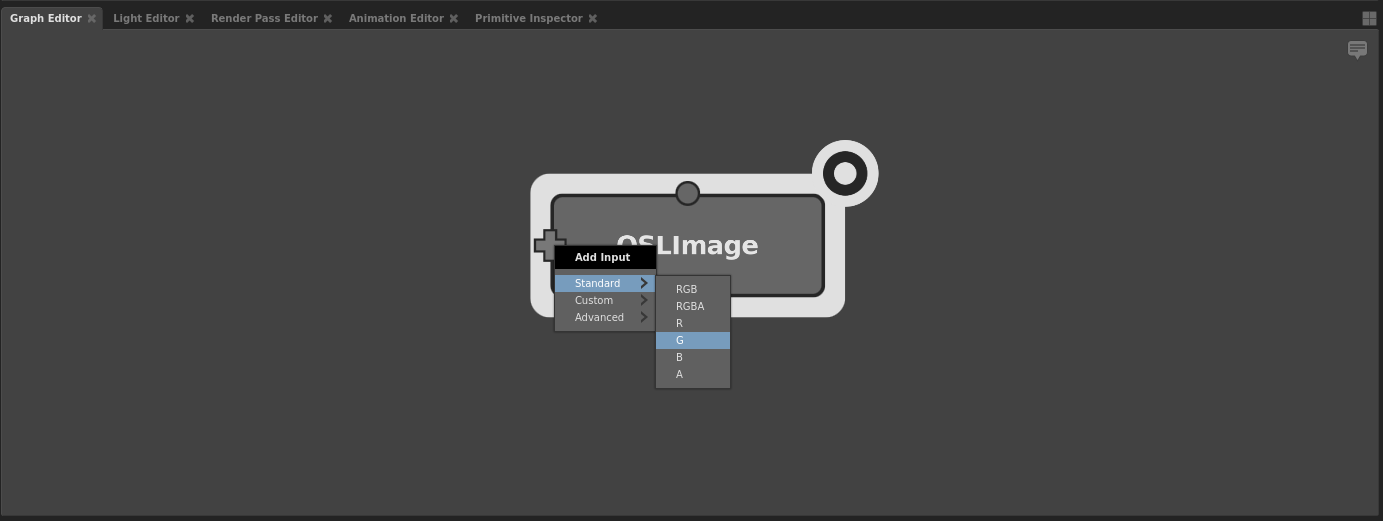The height and width of the screenshot is (521, 1383).
Task: Choose the B channel input
Action: pos(693,357)
